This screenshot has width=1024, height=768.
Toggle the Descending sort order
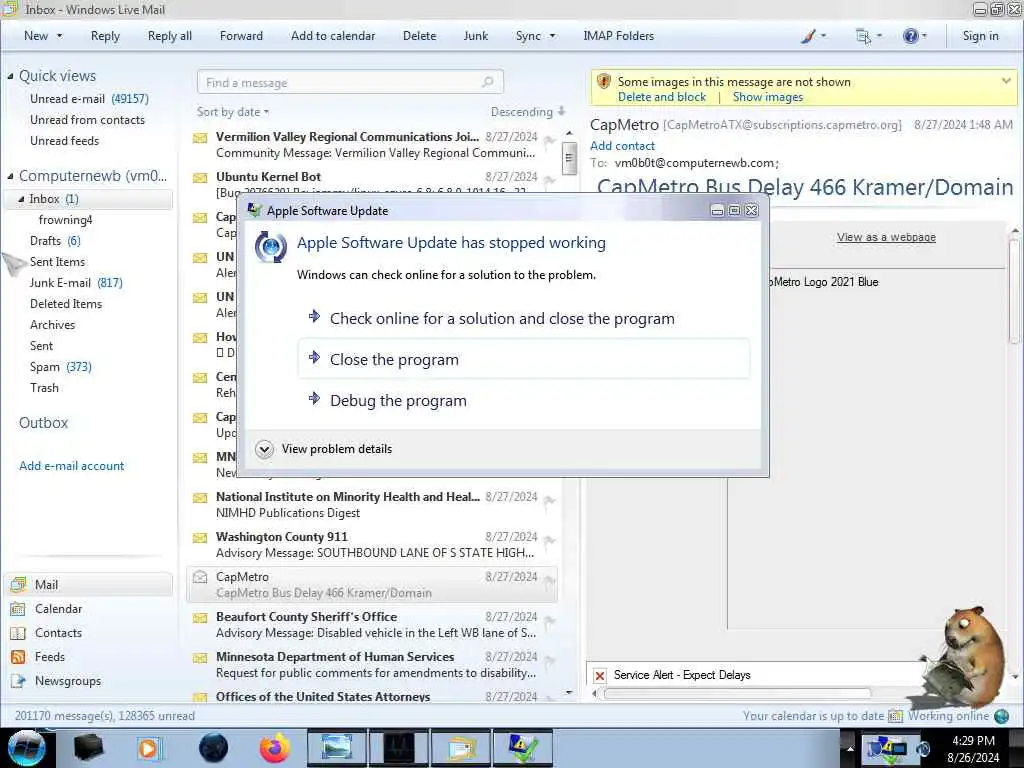[528, 112]
